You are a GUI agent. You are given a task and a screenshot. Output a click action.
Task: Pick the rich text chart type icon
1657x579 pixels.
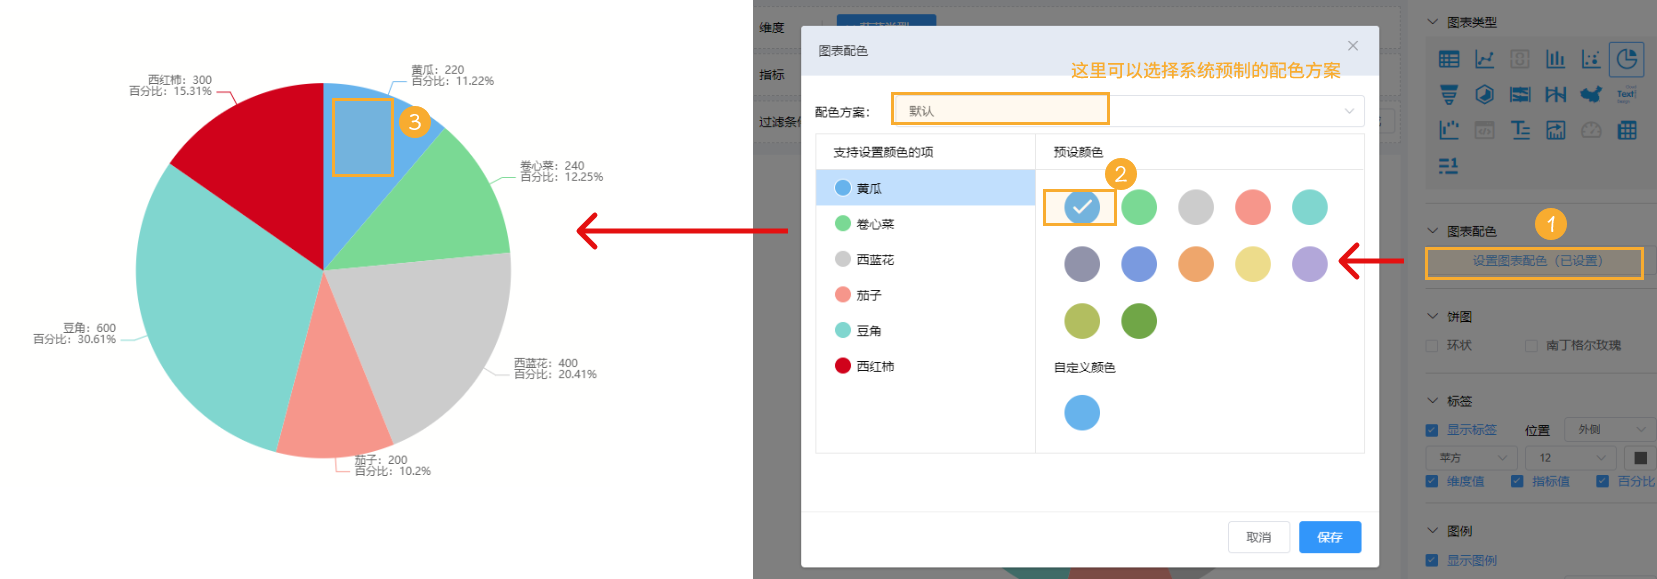click(x=1520, y=130)
